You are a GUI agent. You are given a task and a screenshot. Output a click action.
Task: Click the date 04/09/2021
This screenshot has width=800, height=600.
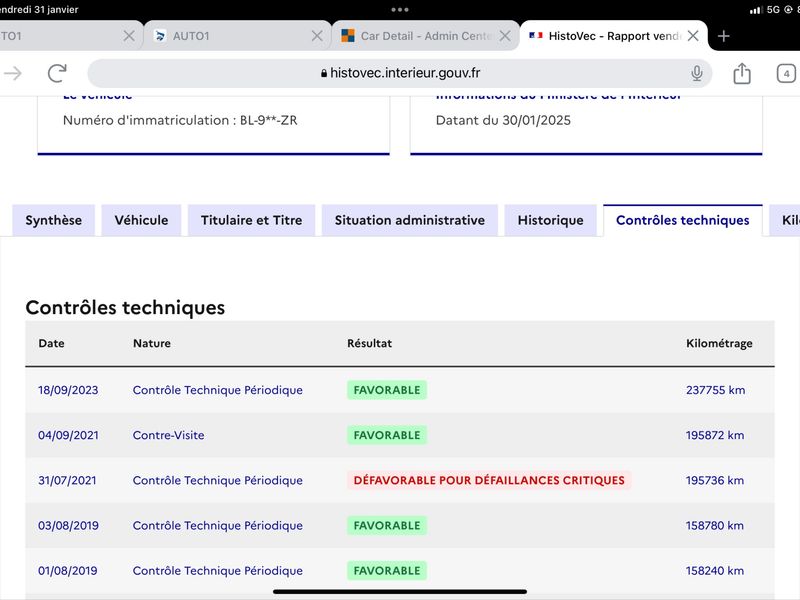tap(68, 435)
